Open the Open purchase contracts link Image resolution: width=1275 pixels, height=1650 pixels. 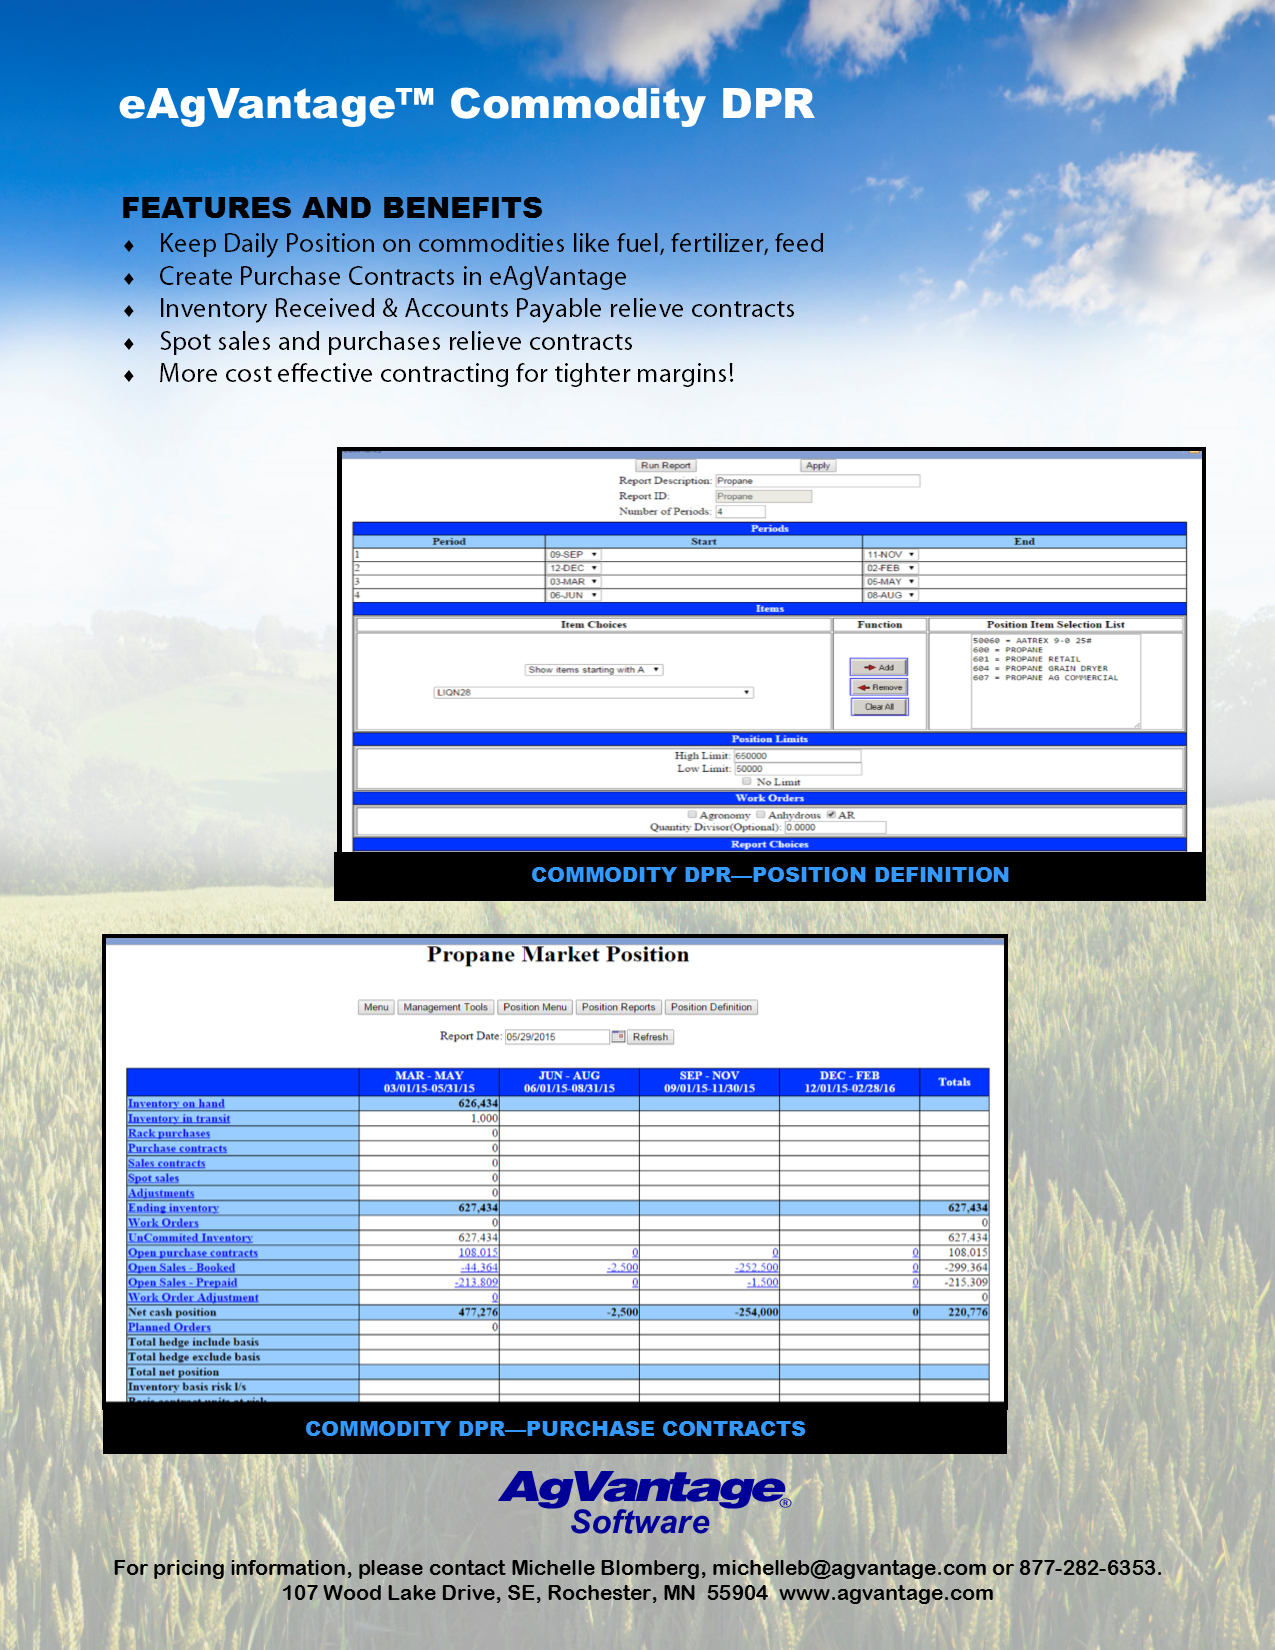pos(193,1253)
